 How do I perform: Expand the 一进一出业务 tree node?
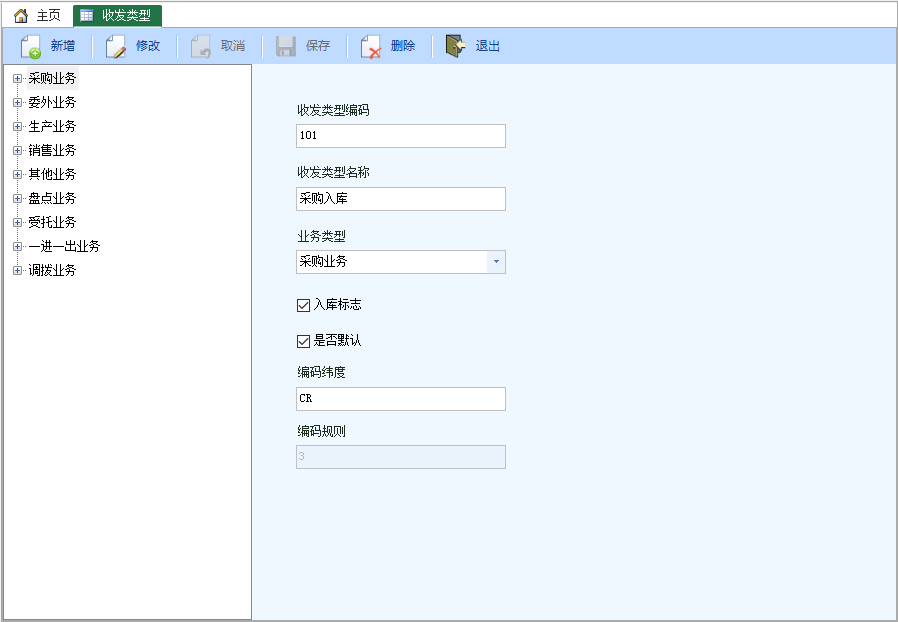coord(17,247)
